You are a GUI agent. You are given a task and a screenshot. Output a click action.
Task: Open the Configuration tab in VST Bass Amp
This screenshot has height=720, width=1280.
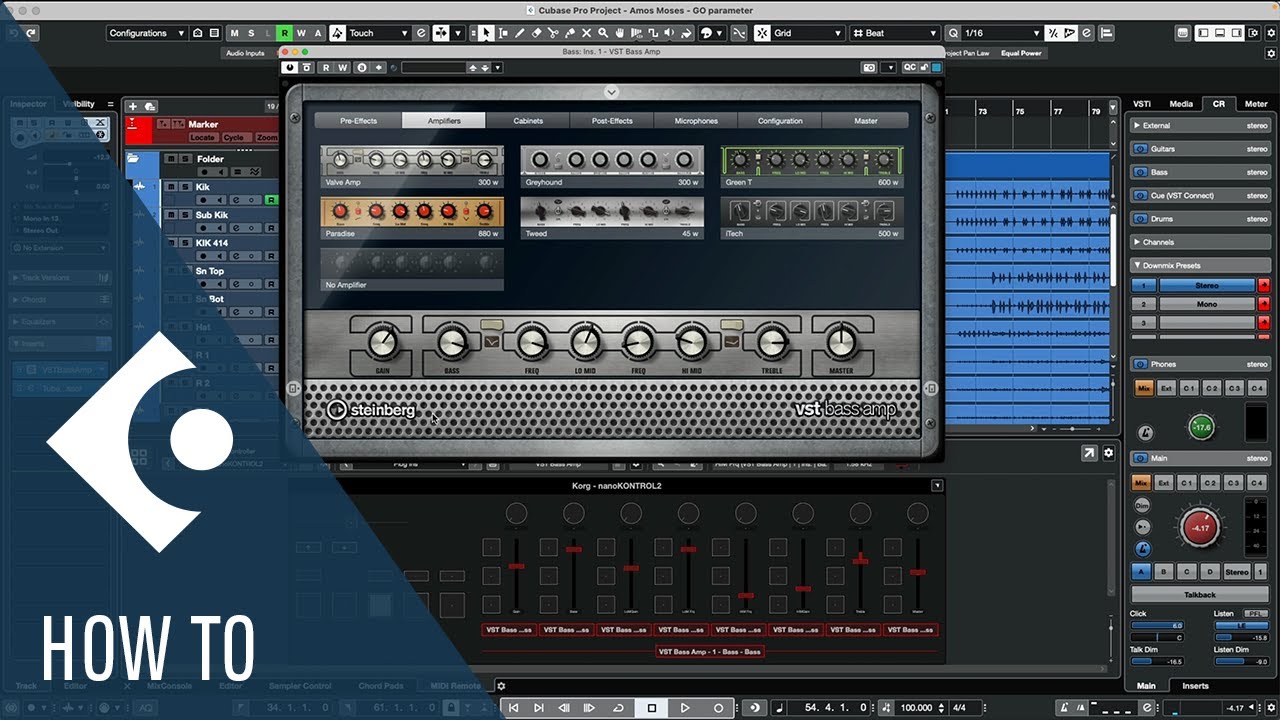pos(780,121)
